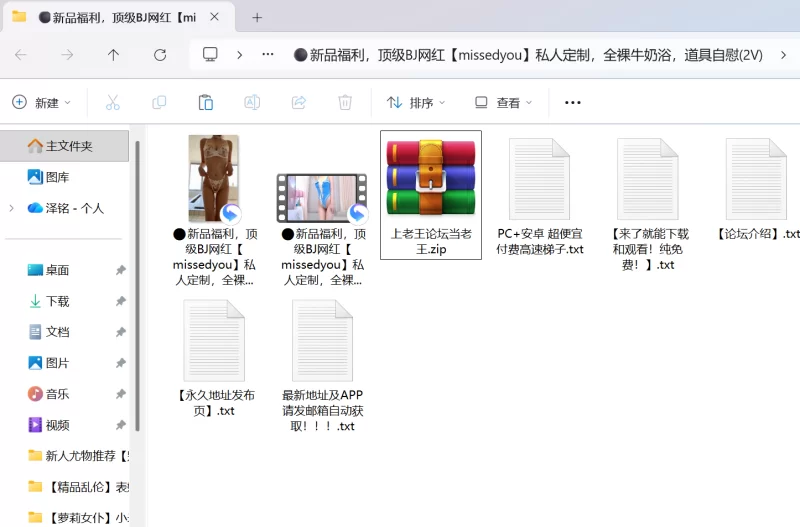This screenshot has width=800, height=527.
Task: Expand the 泽铭 - 个人 OneDrive tree node
Action: click(x=11, y=208)
